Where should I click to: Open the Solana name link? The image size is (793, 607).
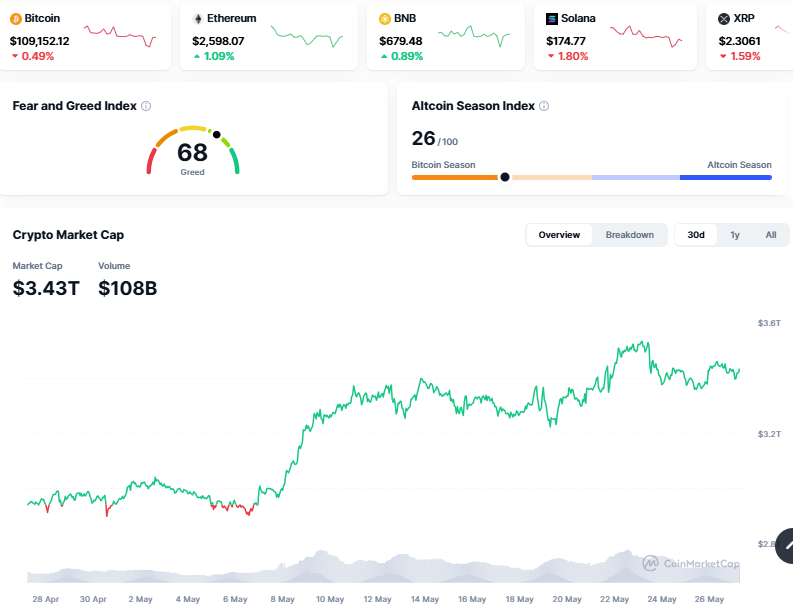578,18
